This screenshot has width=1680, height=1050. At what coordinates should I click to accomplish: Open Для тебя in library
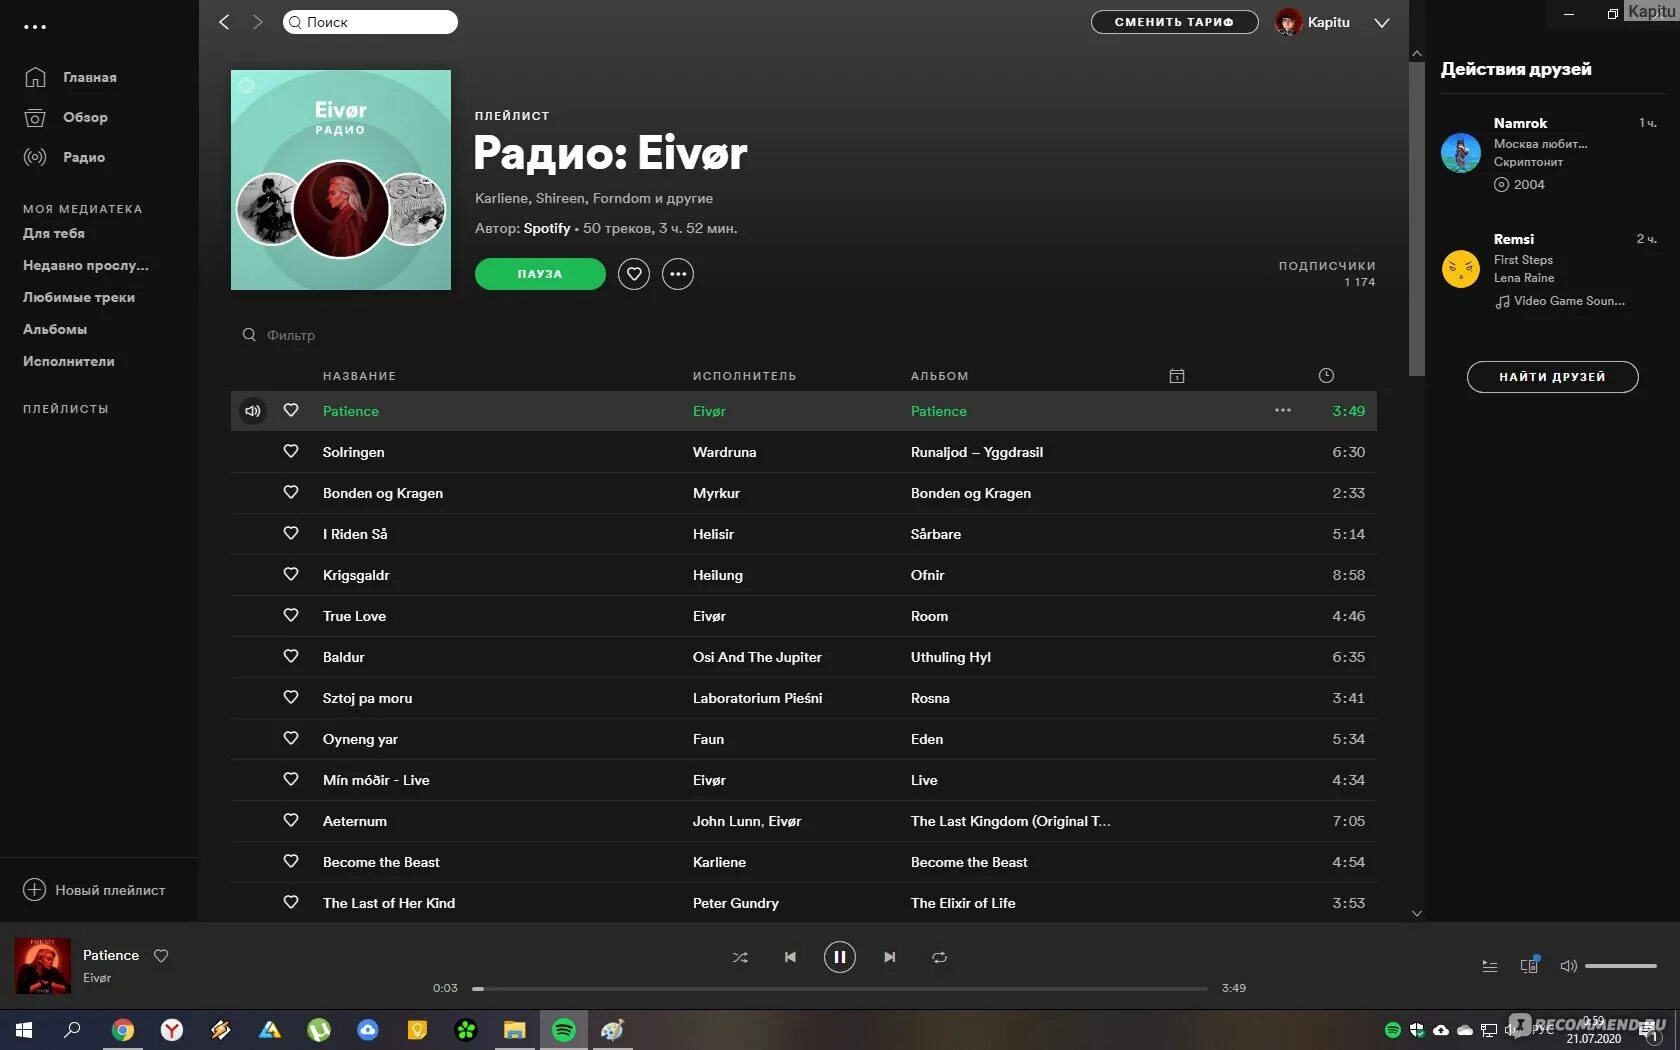[x=54, y=233]
